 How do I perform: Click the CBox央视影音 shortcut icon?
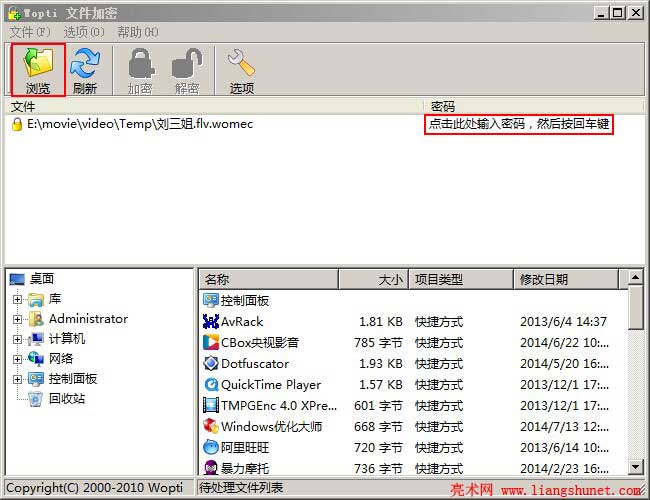pos(211,342)
